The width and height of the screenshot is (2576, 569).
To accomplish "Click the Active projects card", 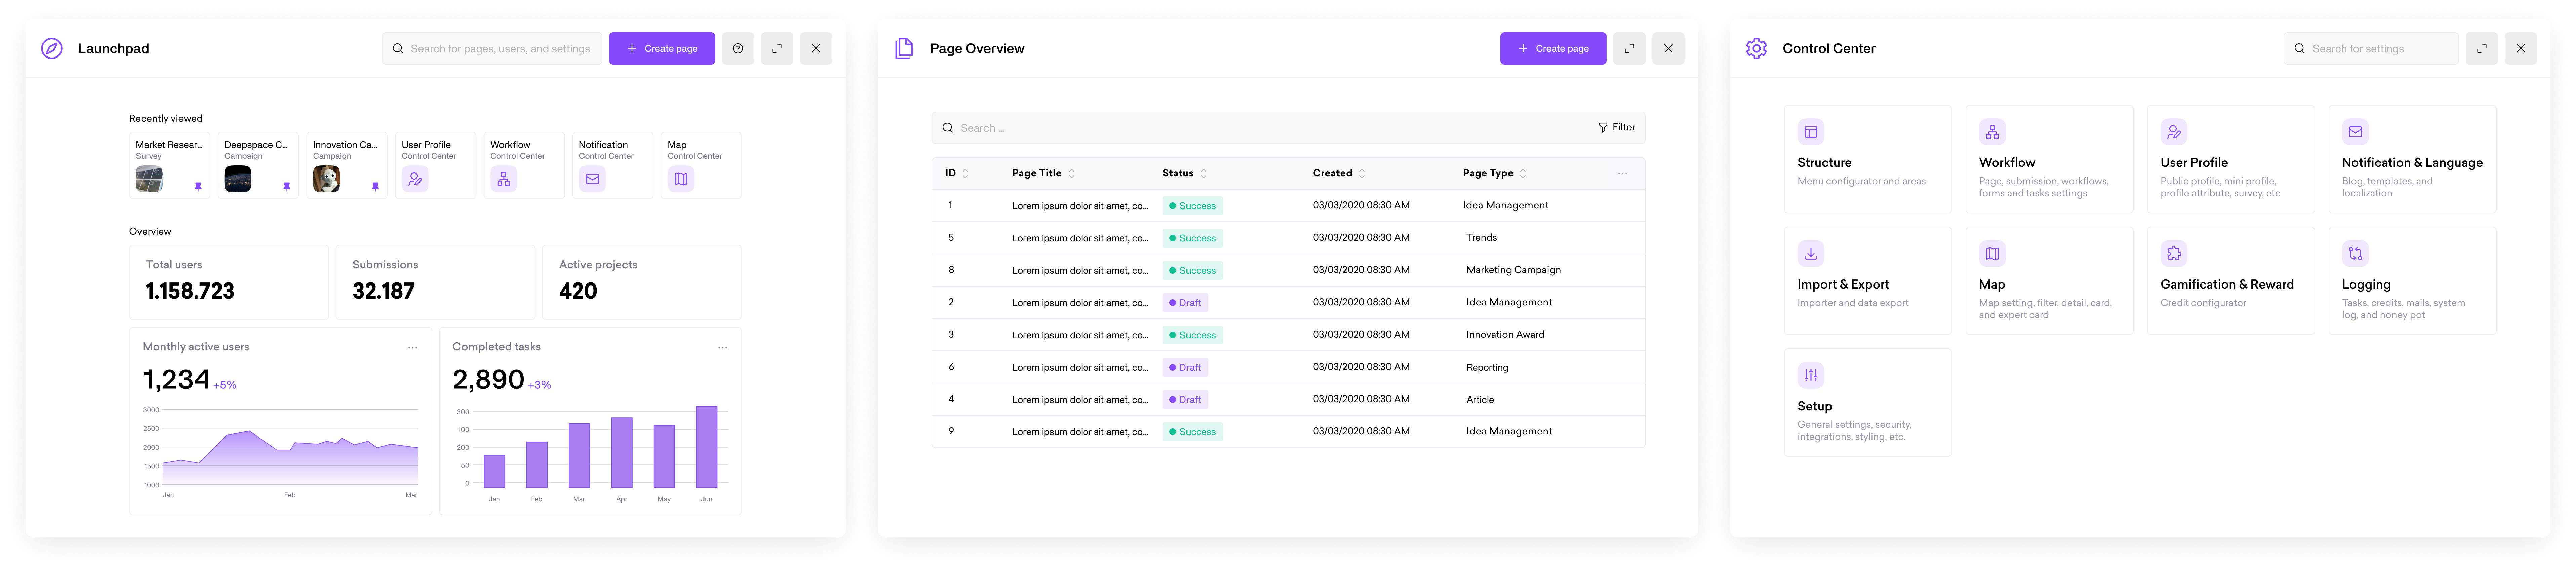I will click(642, 282).
